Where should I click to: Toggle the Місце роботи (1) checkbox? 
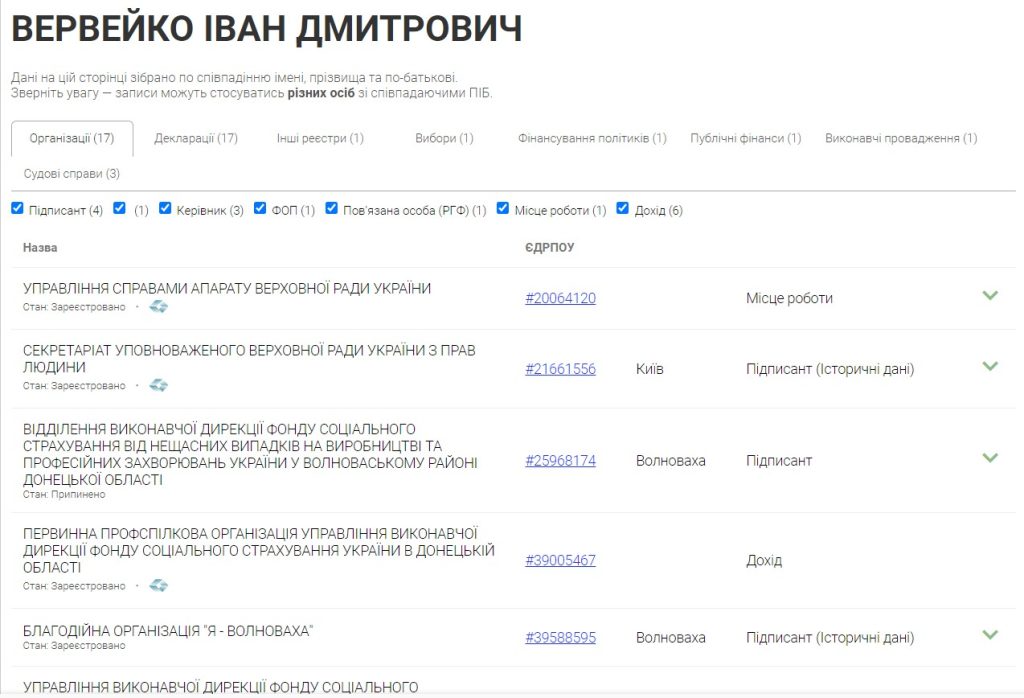pyautogui.click(x=503, y=209)
